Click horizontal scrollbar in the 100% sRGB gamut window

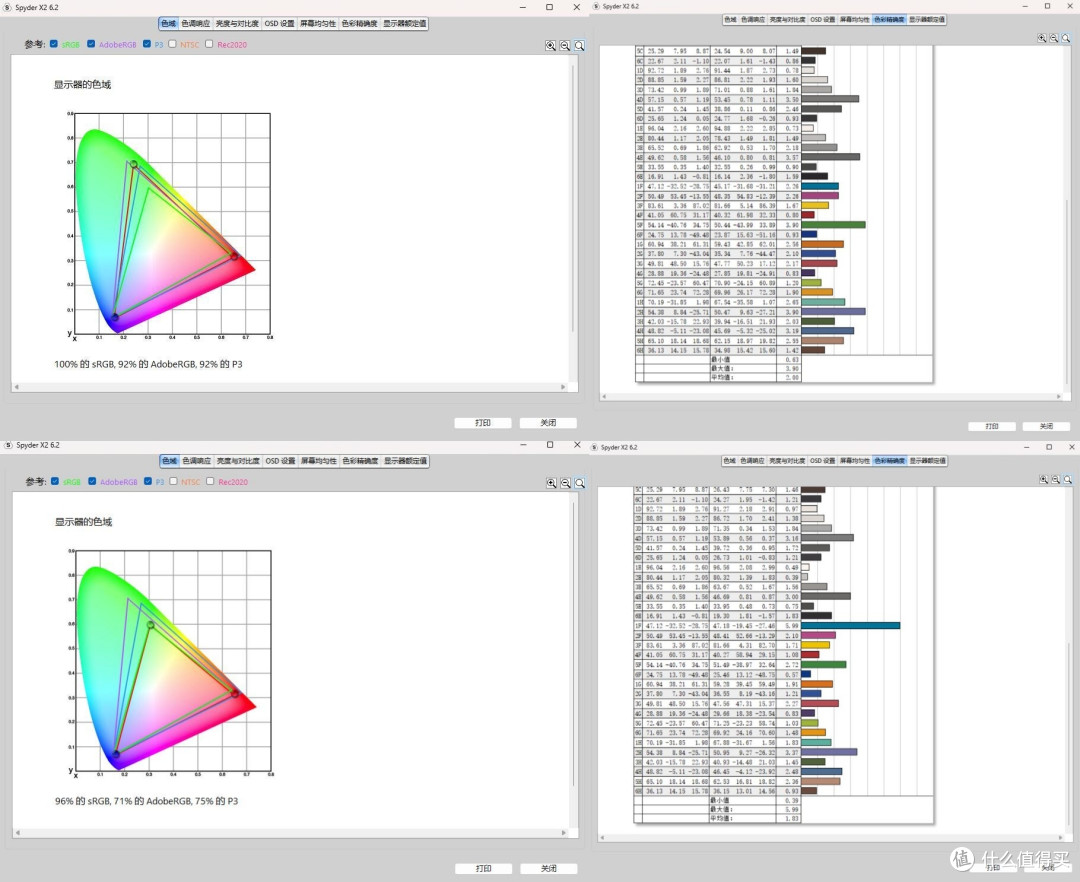click(289, 387)
